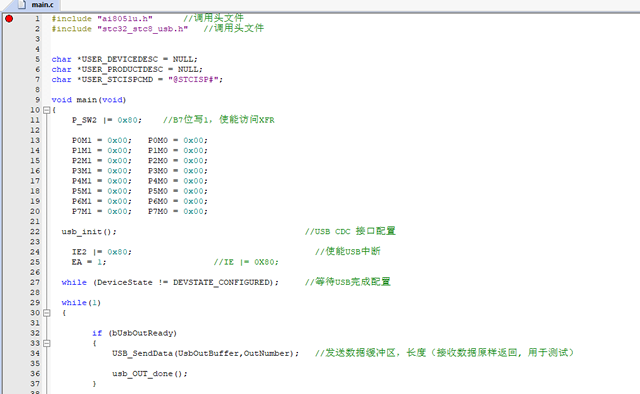Viewport: 640px width, 394px height.
Task: Click P0M1 on line 13
Action: (82, 140)
